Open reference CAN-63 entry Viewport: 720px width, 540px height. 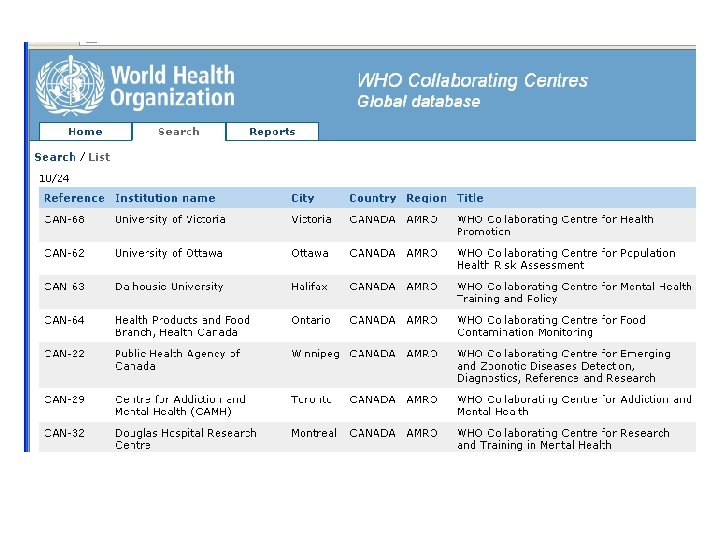(64, 287)
